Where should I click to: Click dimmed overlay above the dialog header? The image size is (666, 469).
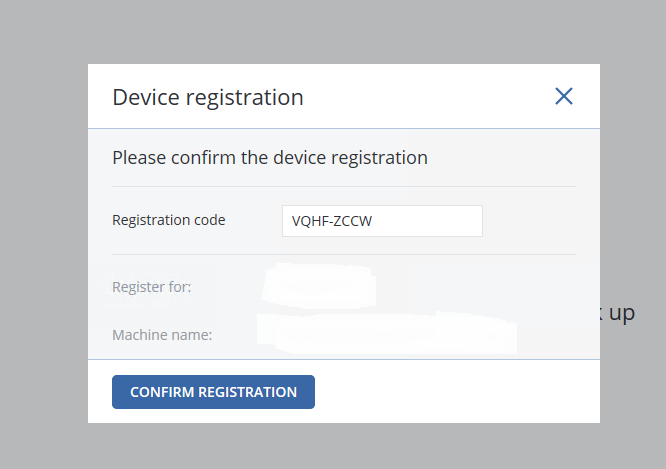(340, 32)
